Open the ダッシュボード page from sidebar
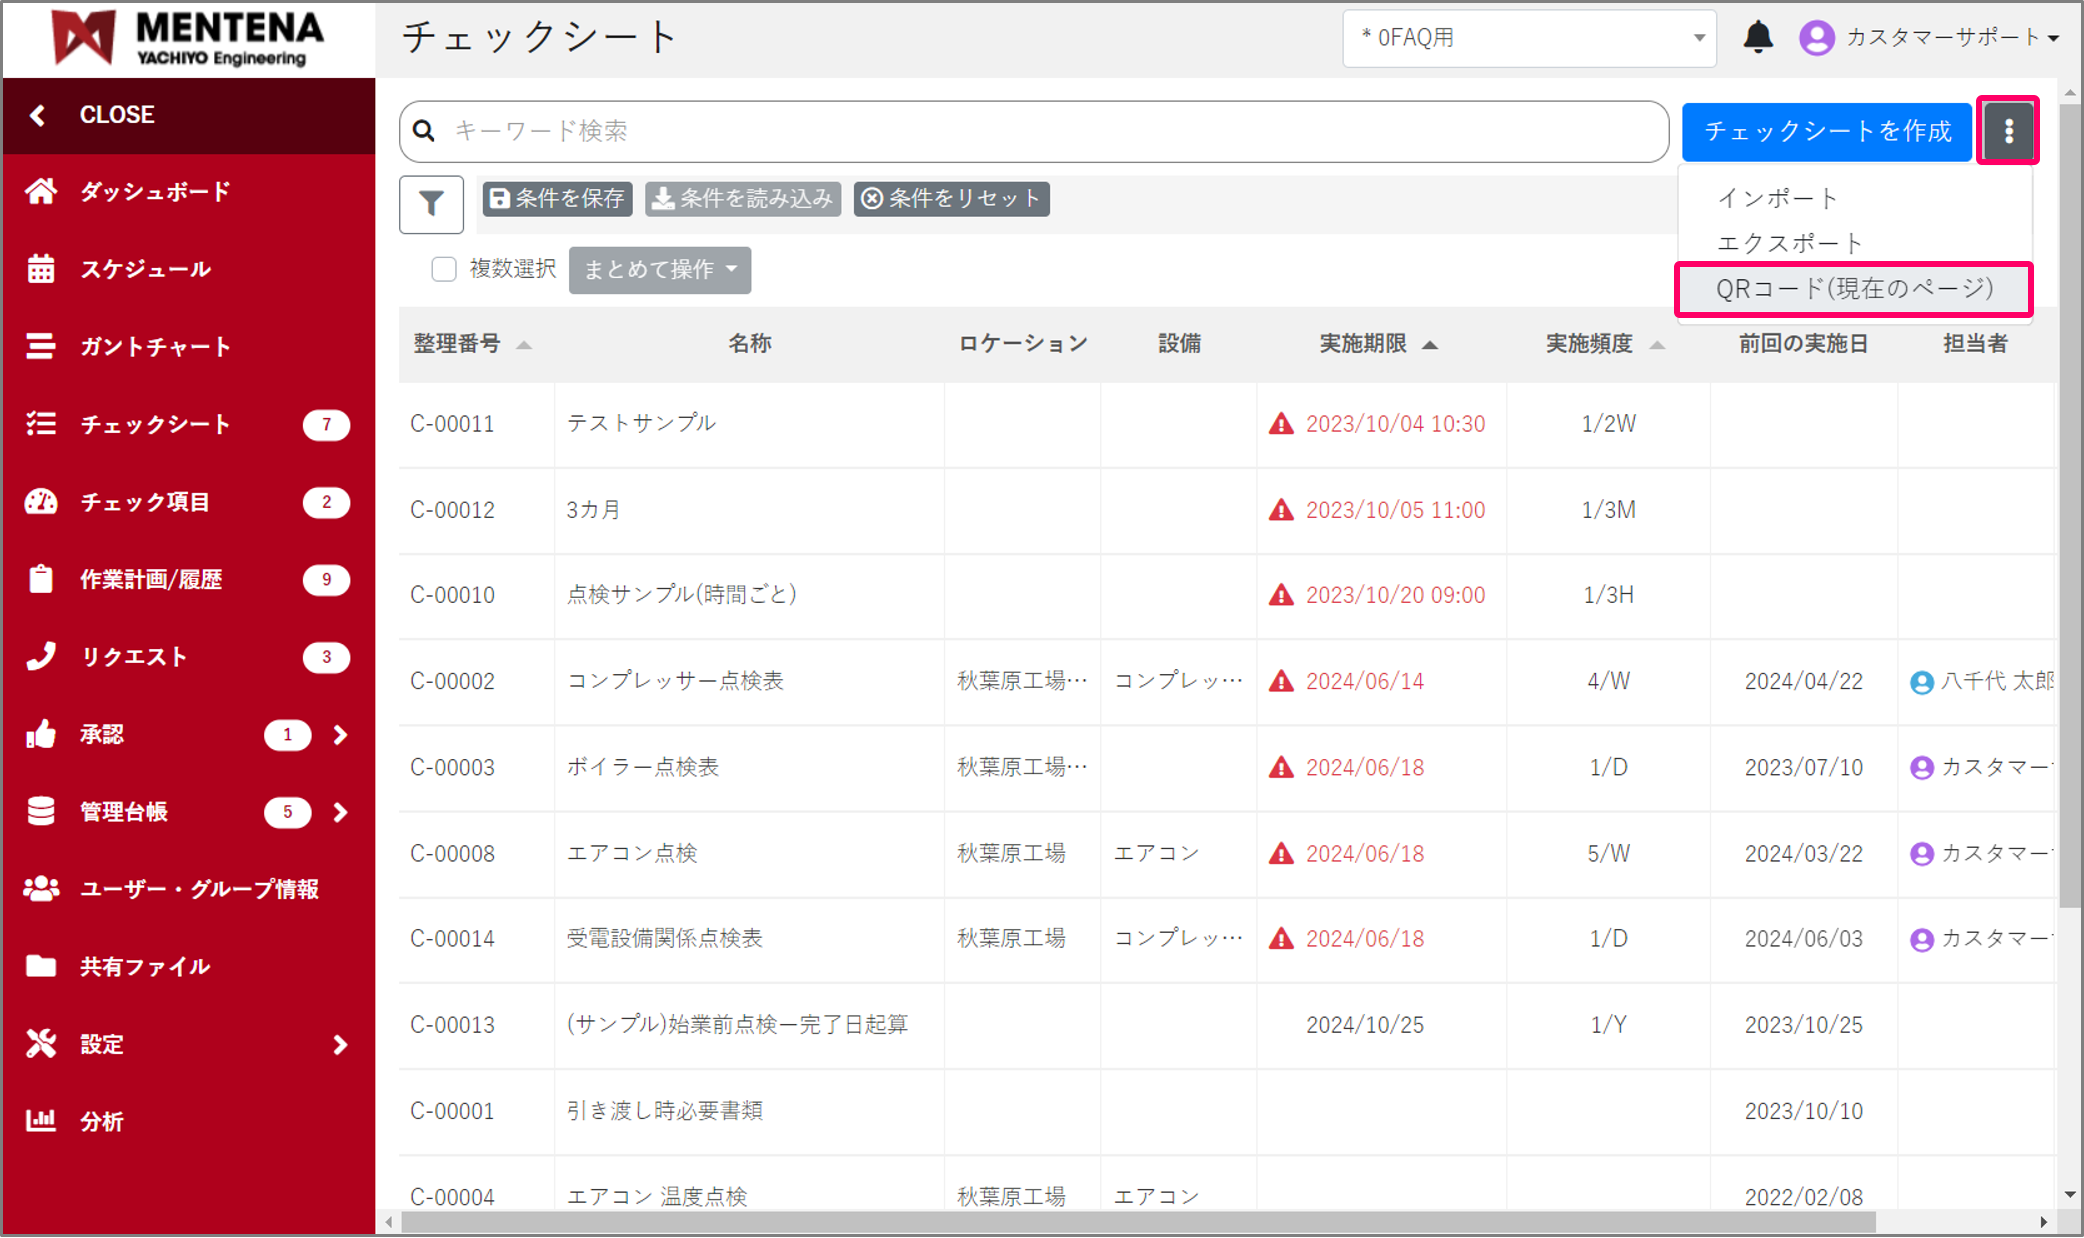 pos(156,191)
